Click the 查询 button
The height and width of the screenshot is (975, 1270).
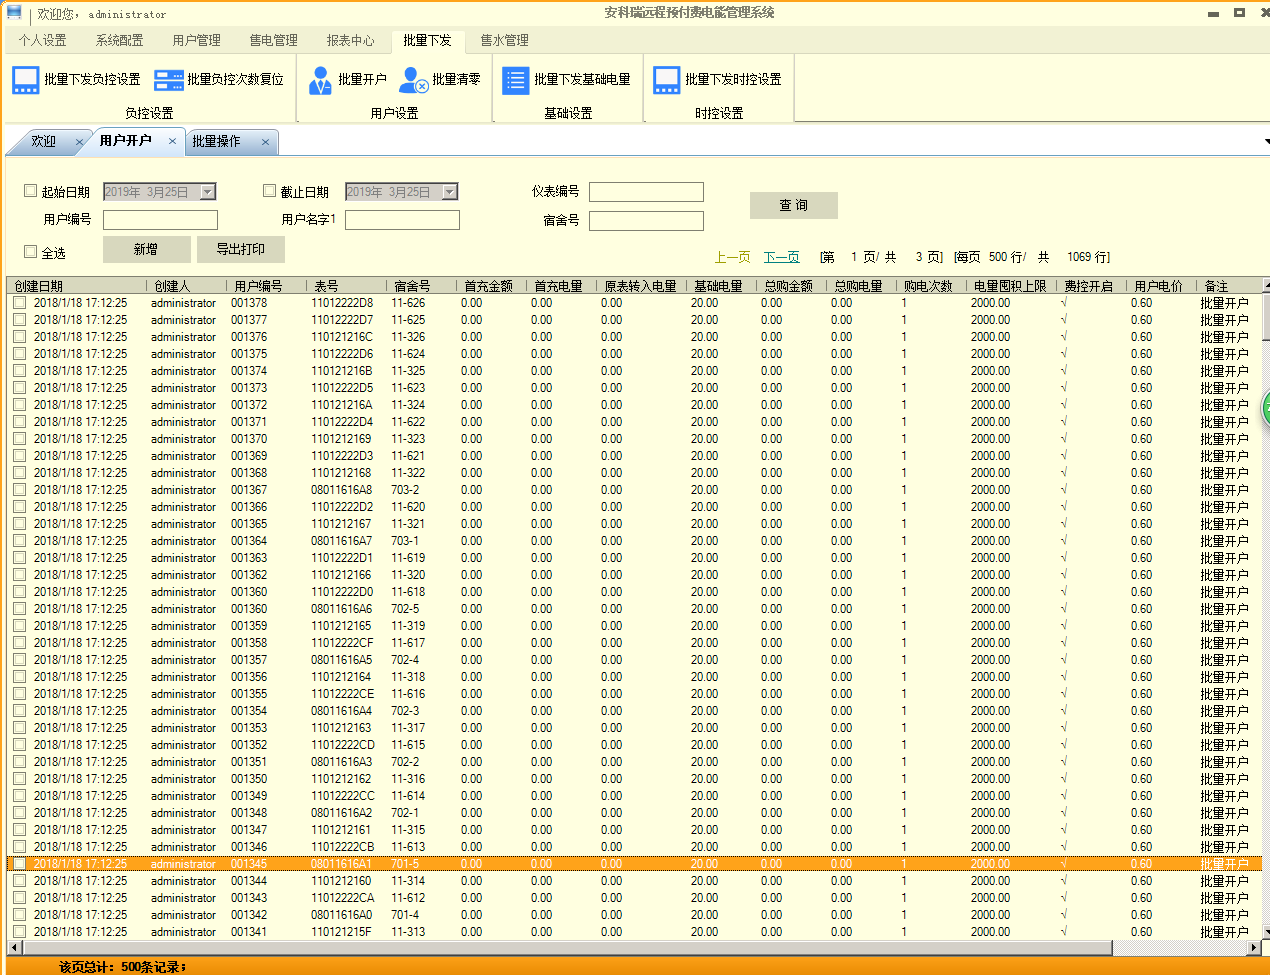point(794,205)
